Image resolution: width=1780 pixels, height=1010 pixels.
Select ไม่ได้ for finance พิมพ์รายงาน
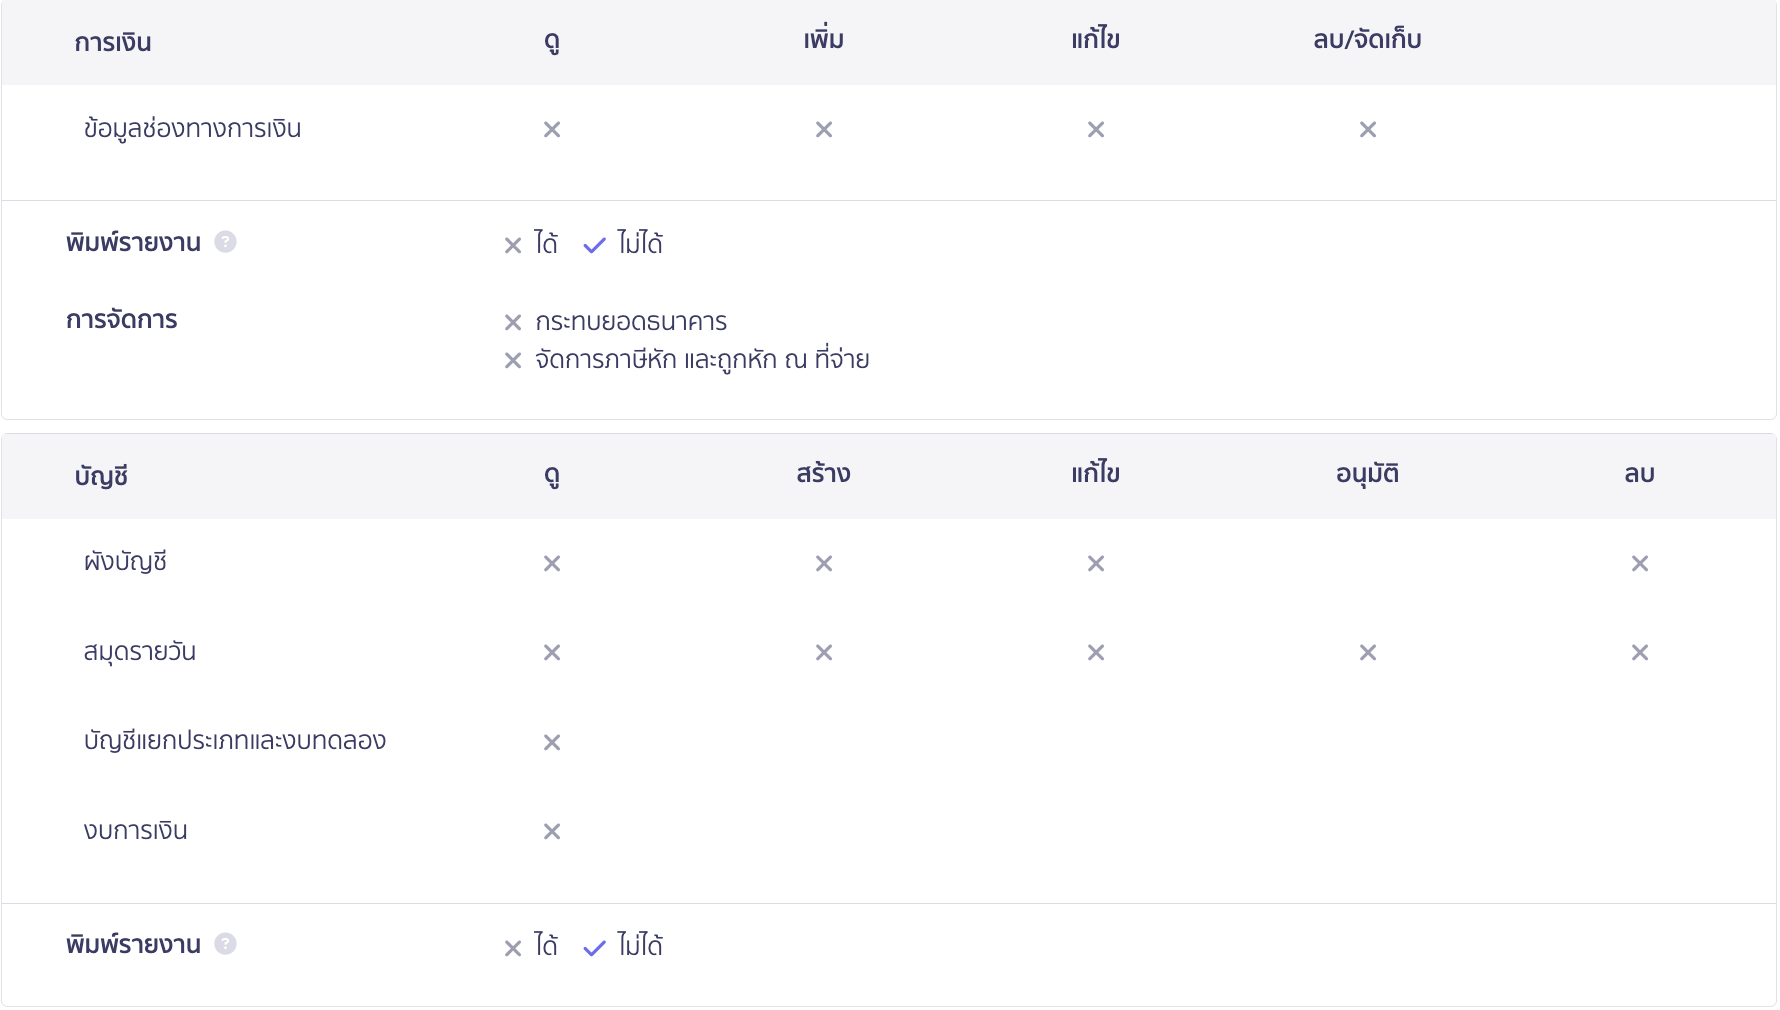(594, 244)
